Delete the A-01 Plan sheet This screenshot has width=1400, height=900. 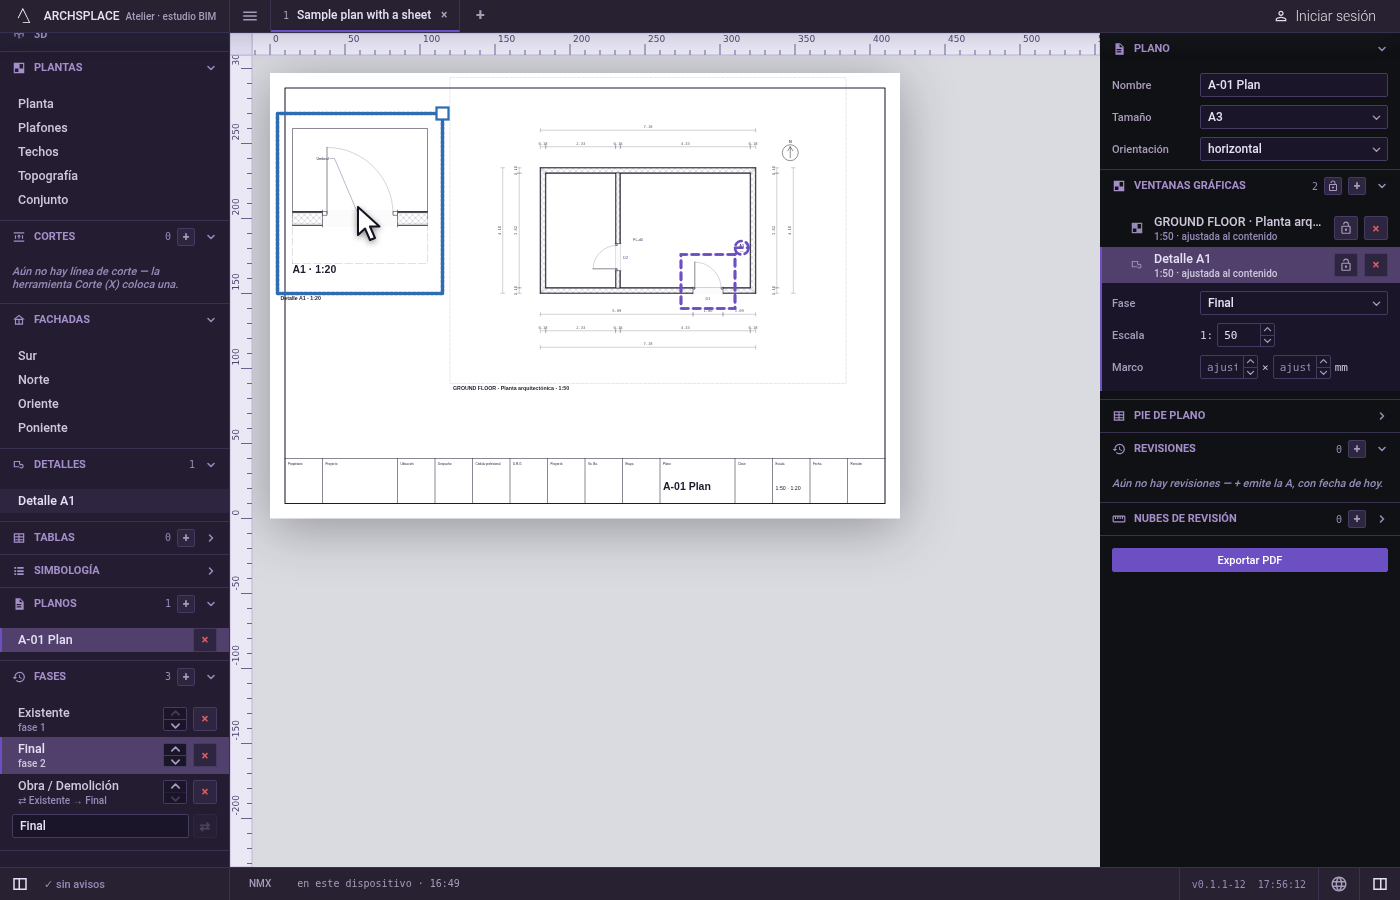[205, 640]
